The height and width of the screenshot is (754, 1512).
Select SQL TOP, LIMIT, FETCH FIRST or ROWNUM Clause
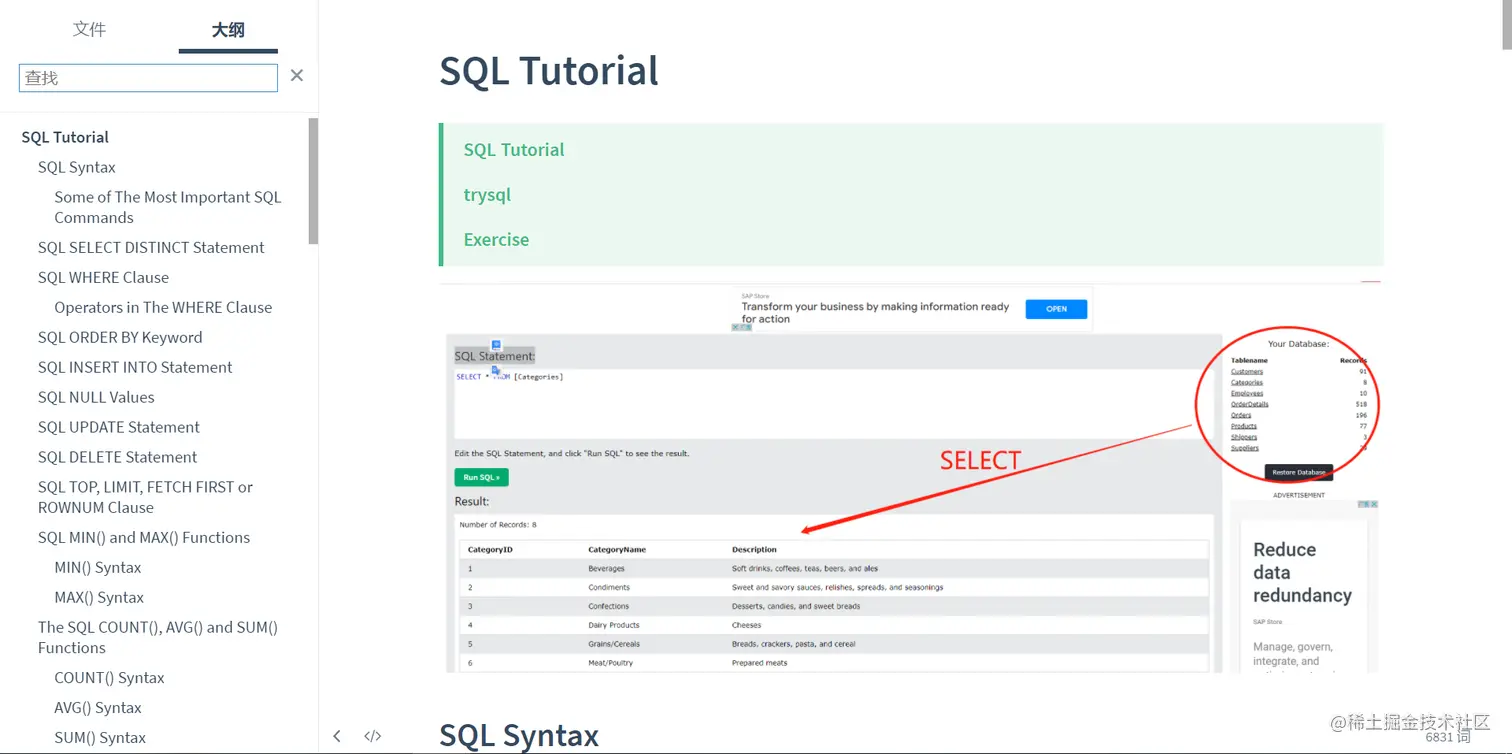(145, 497)
